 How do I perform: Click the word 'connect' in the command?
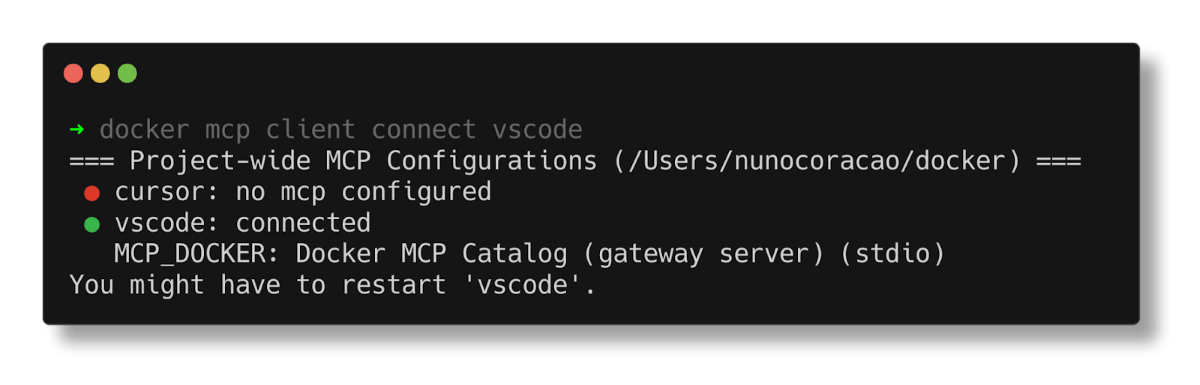(x=424, y=130)
